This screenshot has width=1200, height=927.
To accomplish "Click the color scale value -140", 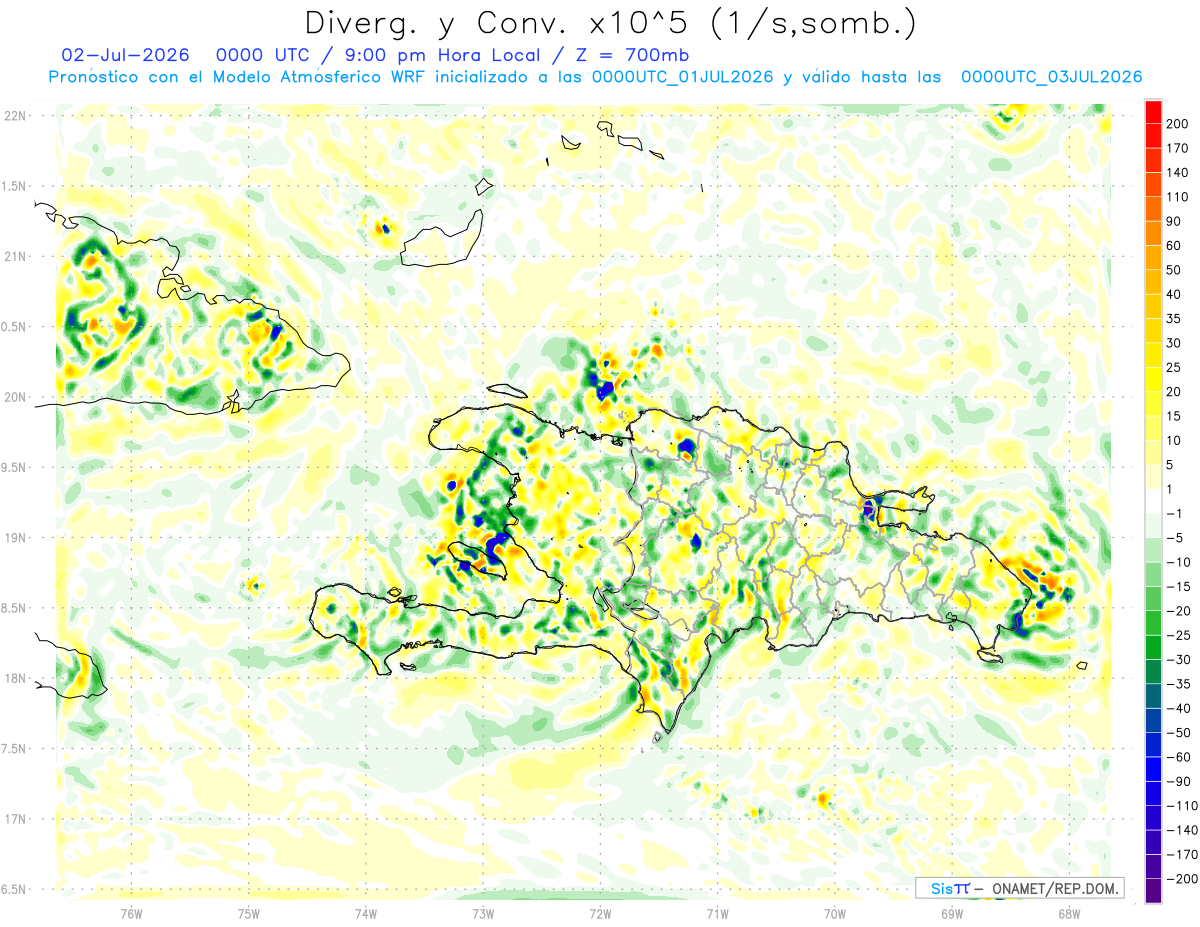I will [x=1184, y=830].
